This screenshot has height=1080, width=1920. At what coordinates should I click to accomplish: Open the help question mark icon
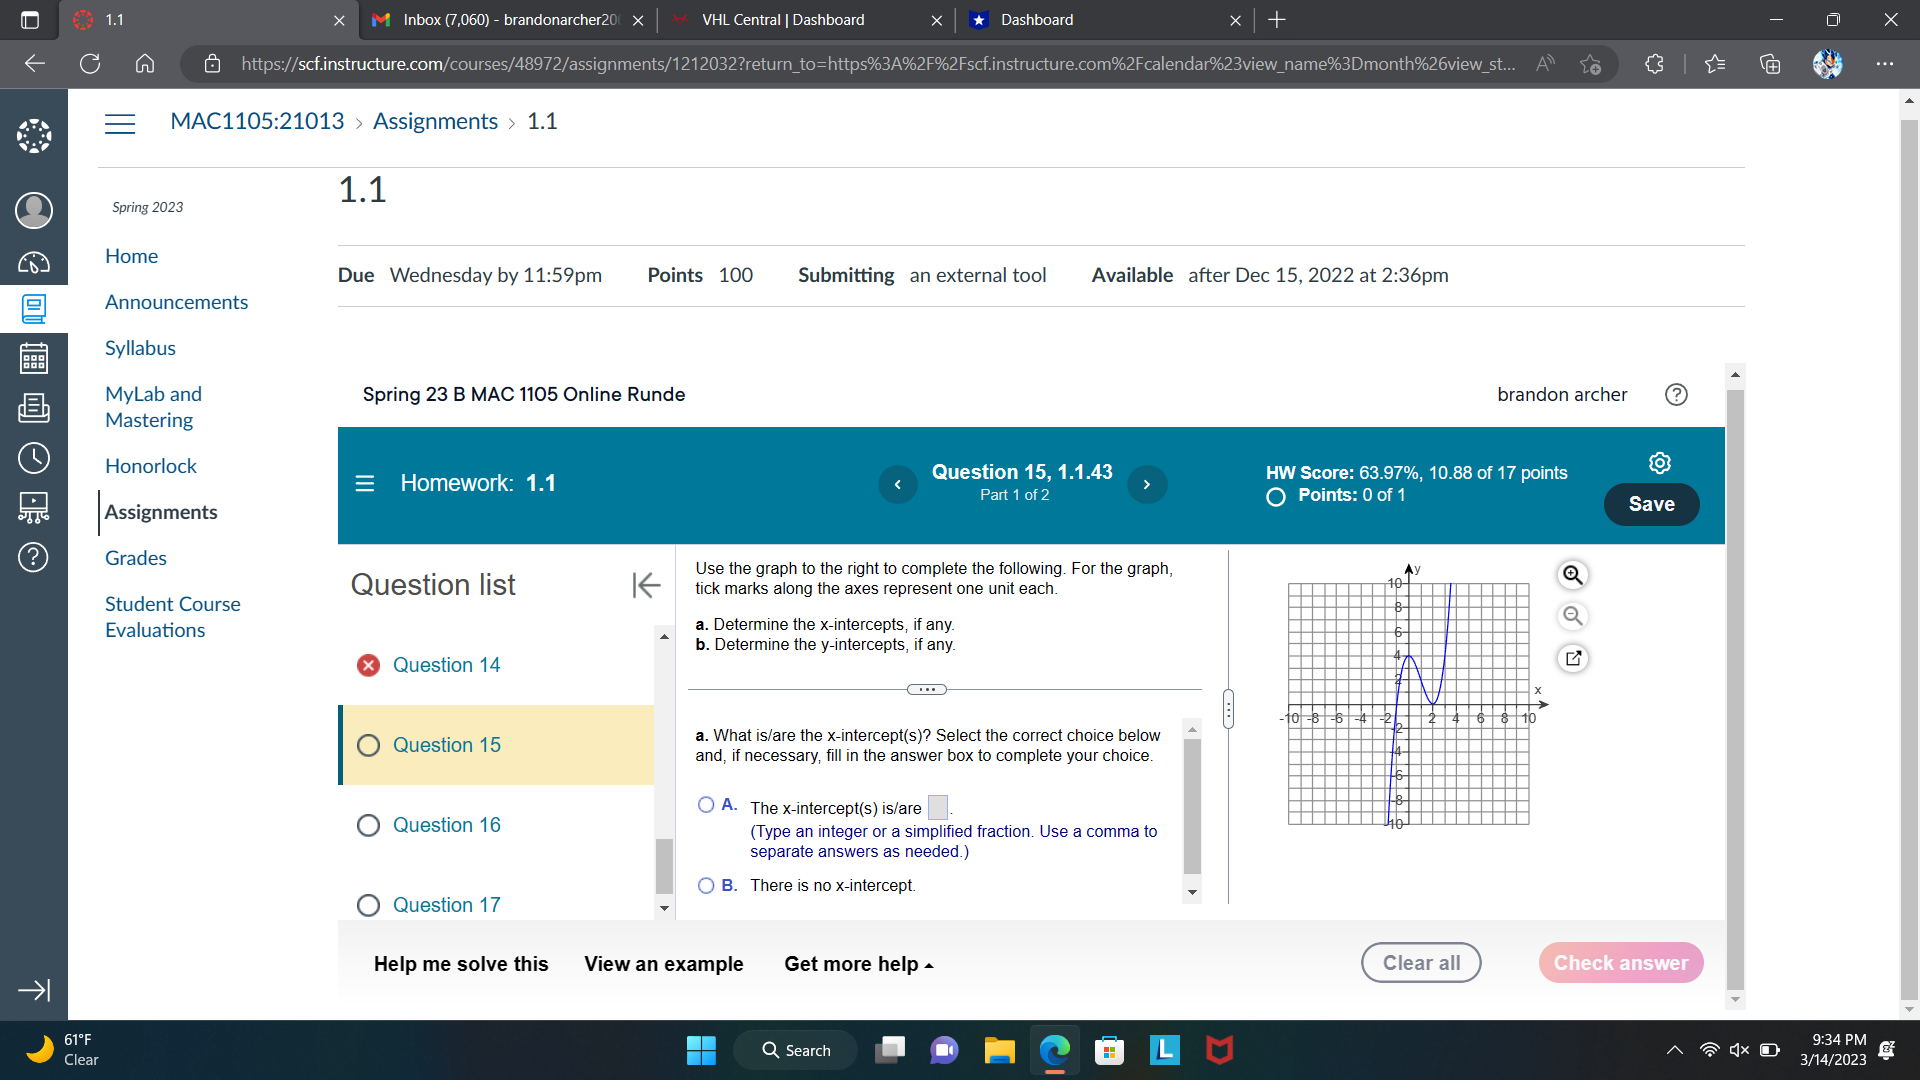click(1676, 394)
